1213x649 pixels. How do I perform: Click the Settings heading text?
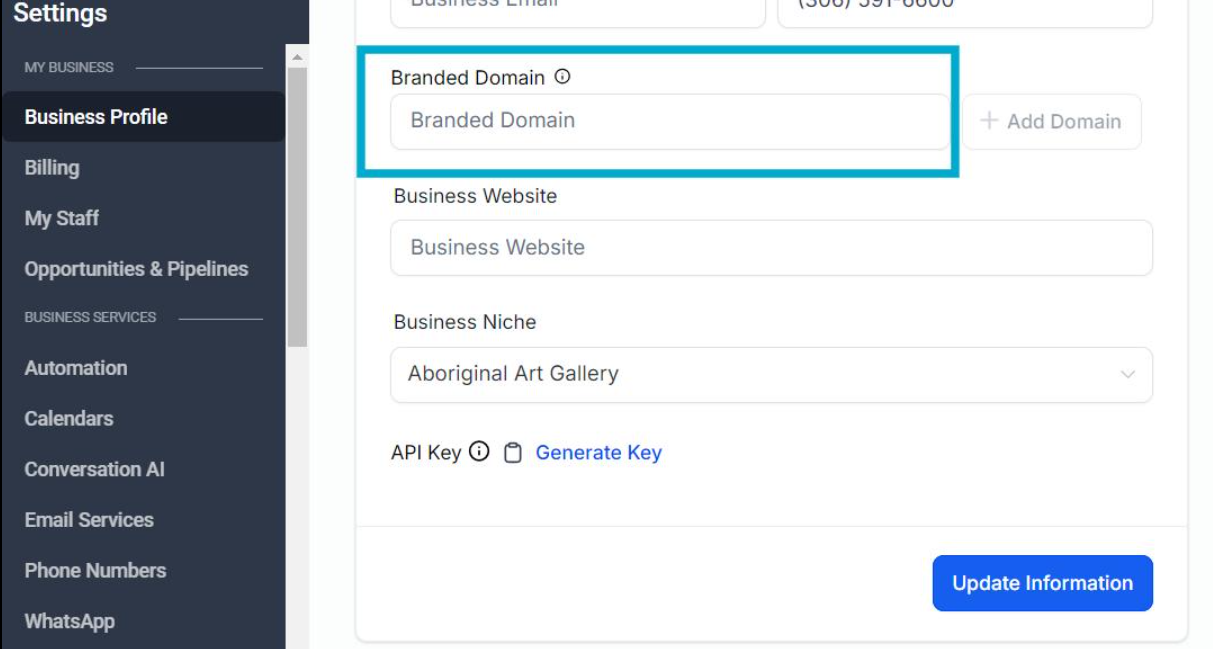point(60,14)
